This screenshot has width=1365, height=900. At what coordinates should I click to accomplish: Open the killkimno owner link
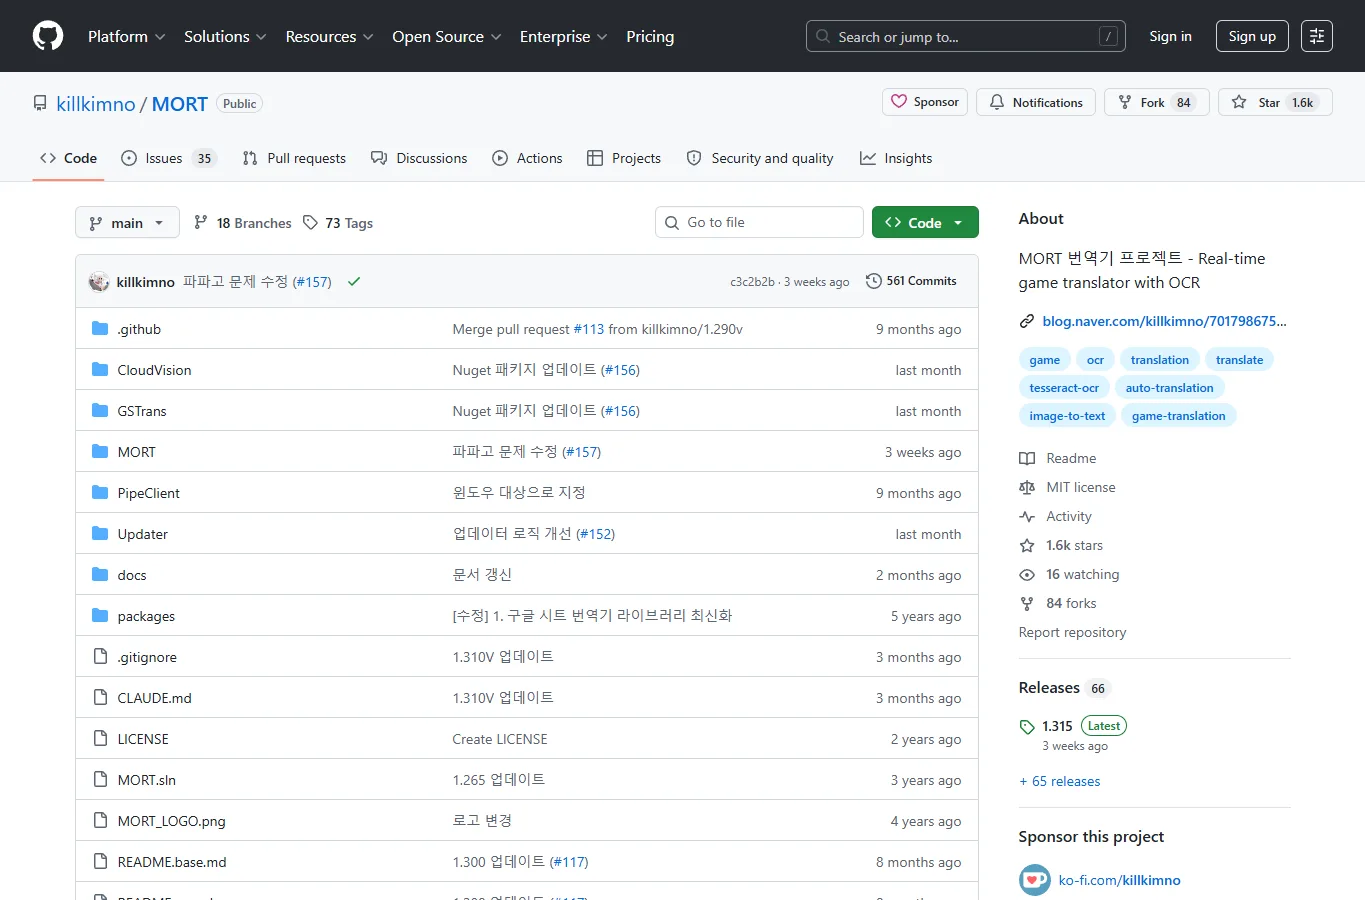coord(96,104)
